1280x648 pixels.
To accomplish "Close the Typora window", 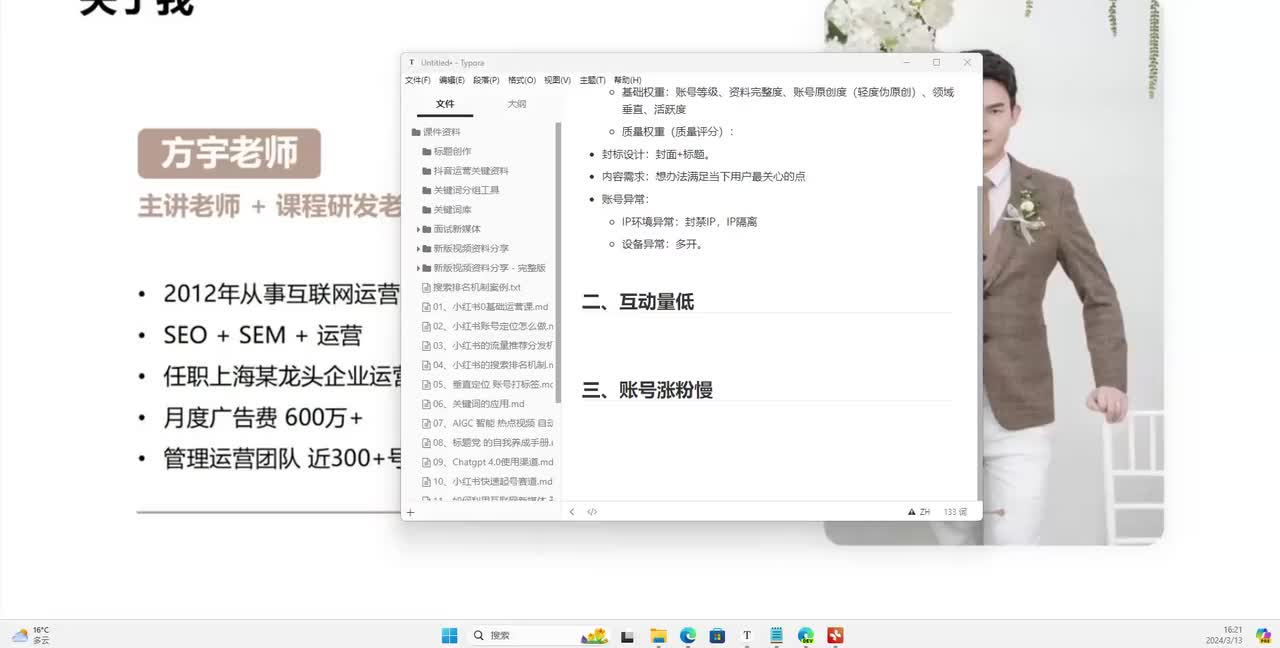I will point(967,62).
